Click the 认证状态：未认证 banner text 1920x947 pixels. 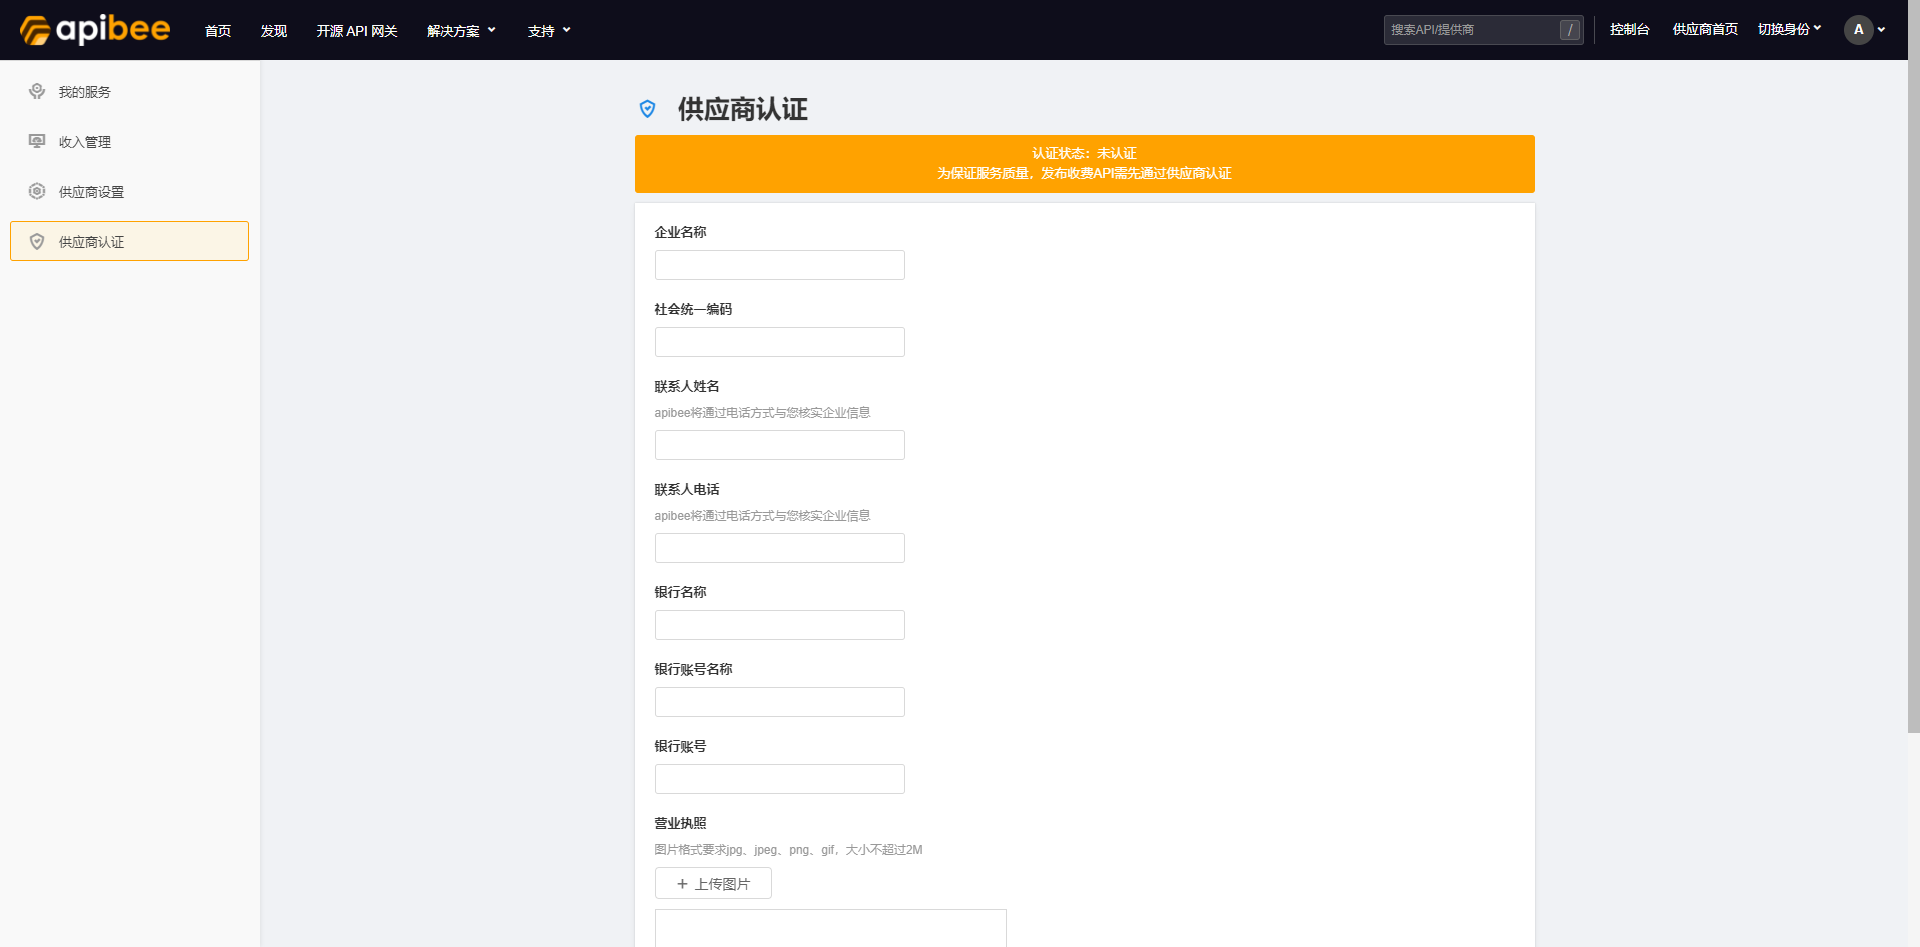tap(1084, 153)
